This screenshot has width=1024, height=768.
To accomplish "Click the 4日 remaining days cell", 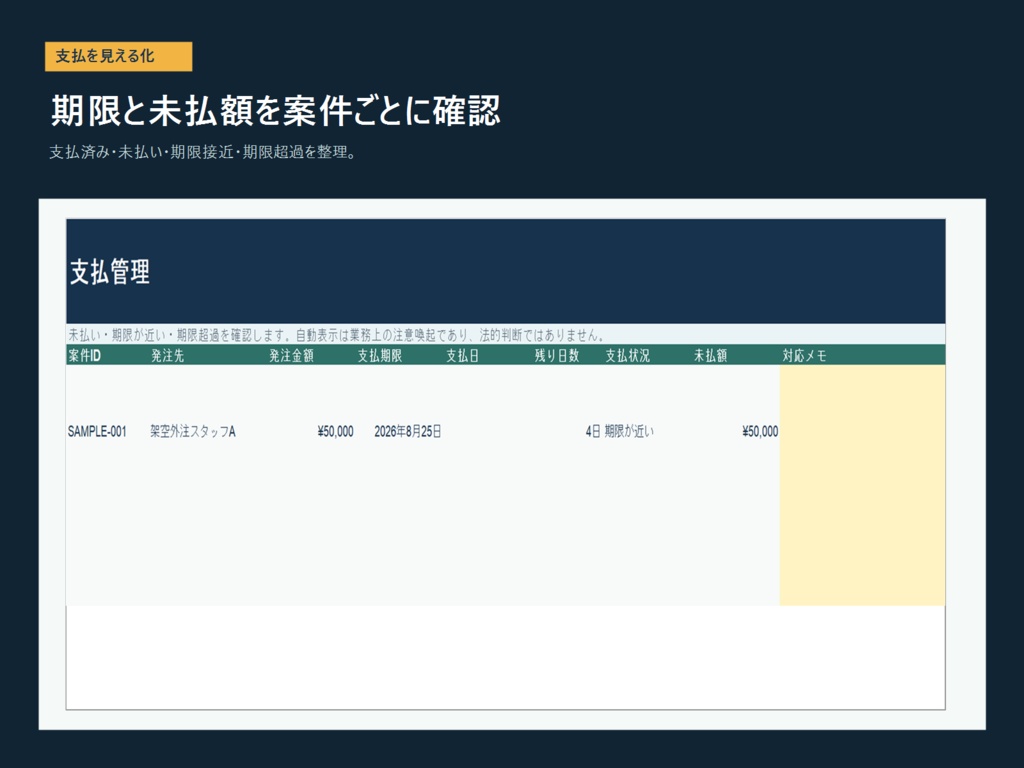I will [x=593, y=432].
